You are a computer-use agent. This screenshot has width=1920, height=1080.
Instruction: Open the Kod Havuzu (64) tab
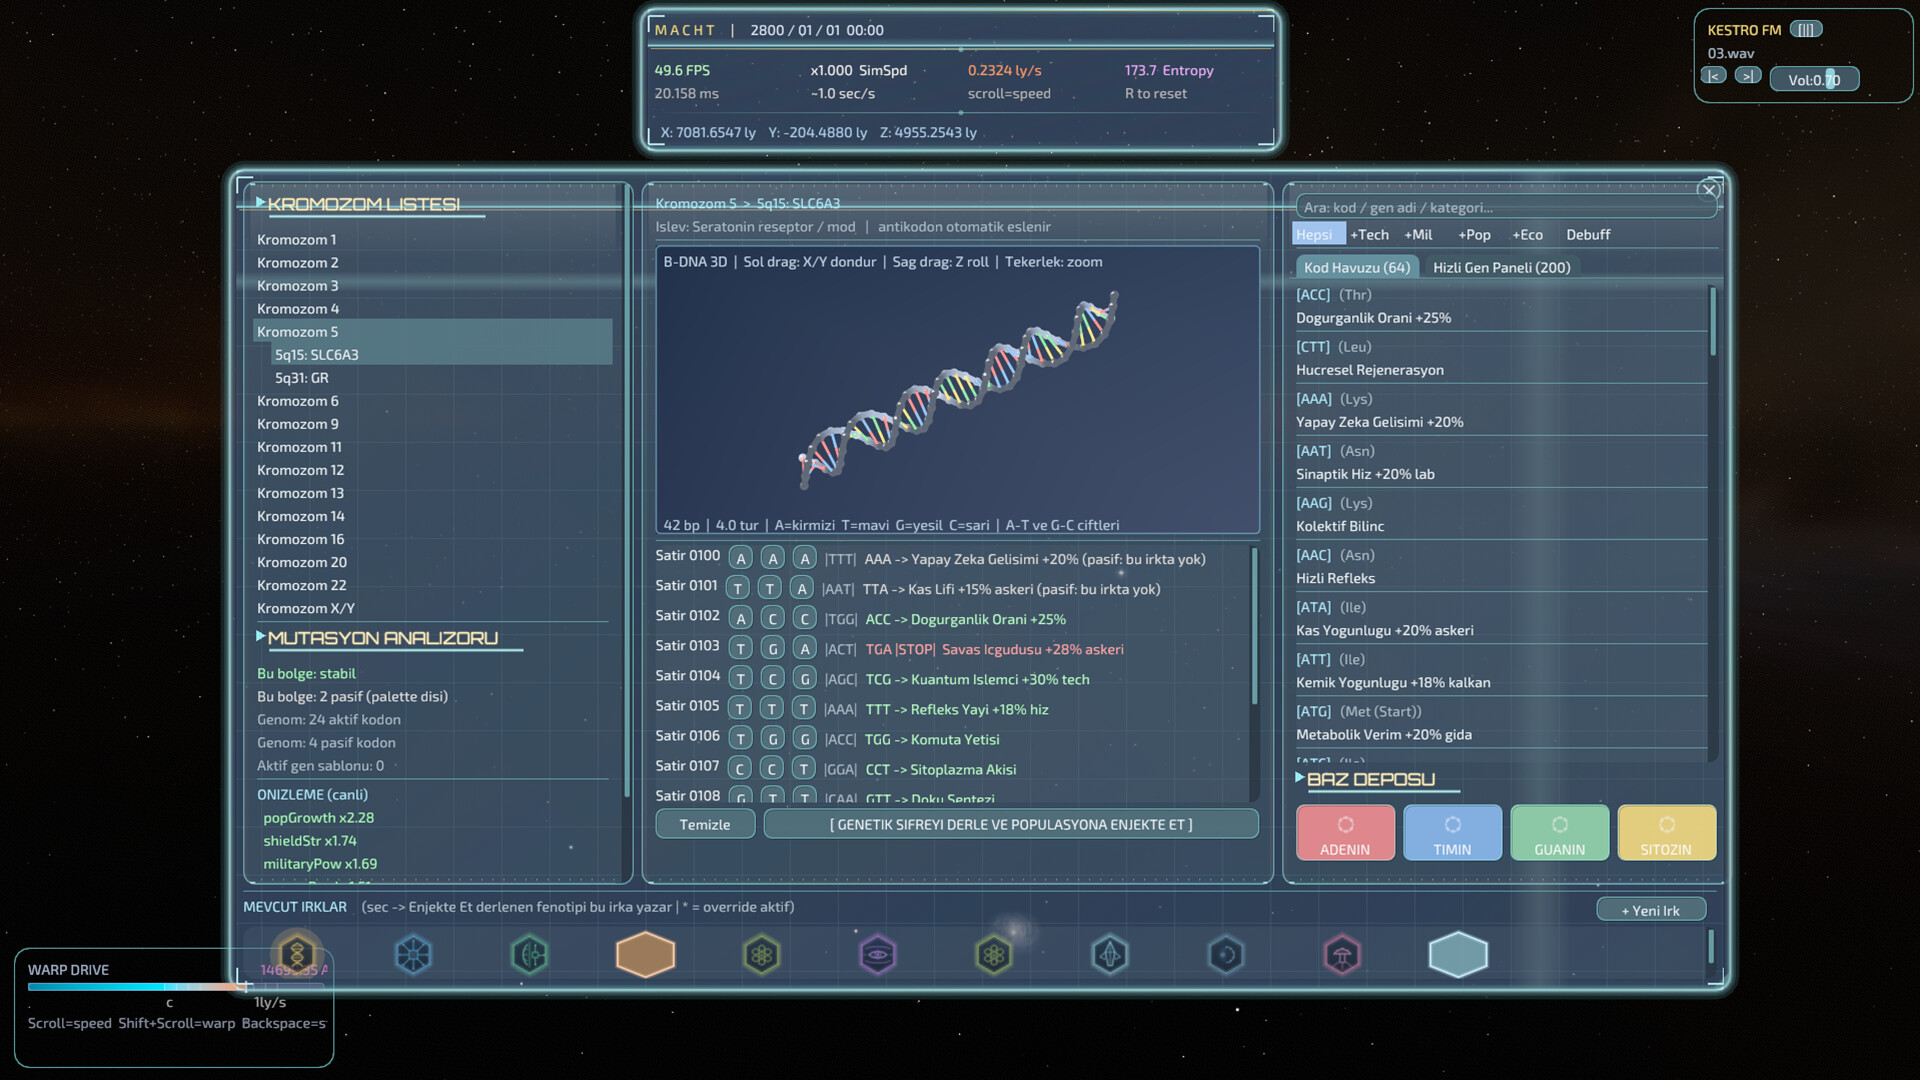(x=1357, y=268)
